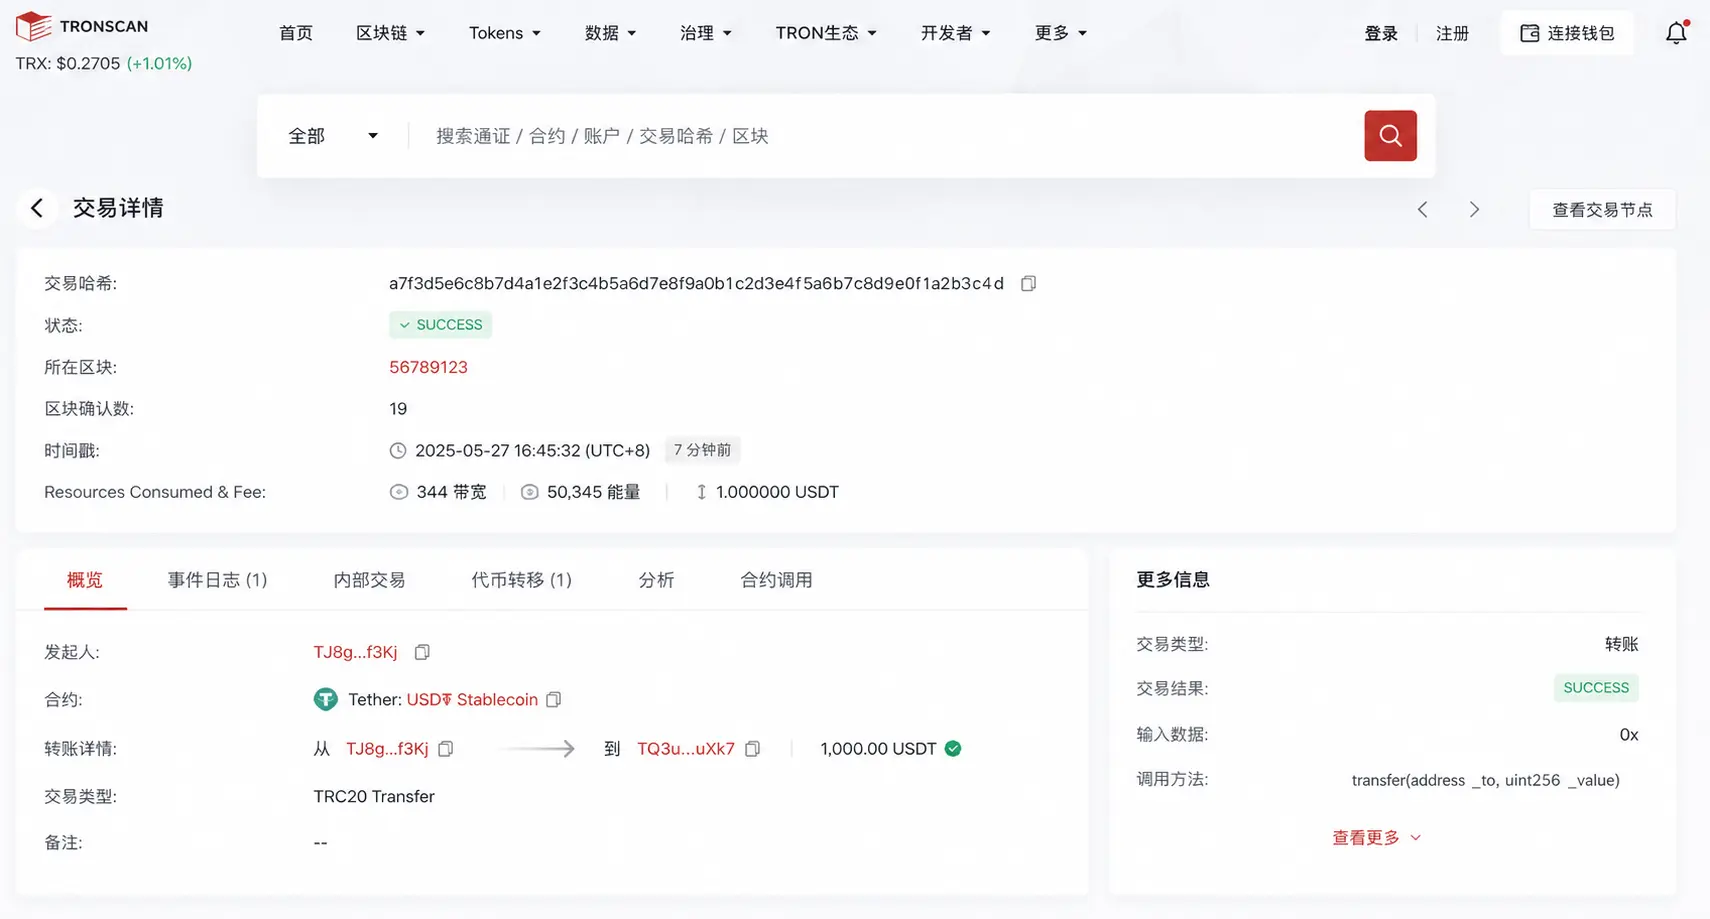This screenshot has width=1710, height=919.
Task: Click the timestamp 2025-05-27 16:45:32 (UTC+8)
Action: pyautogui.click(x=532, y=451)
